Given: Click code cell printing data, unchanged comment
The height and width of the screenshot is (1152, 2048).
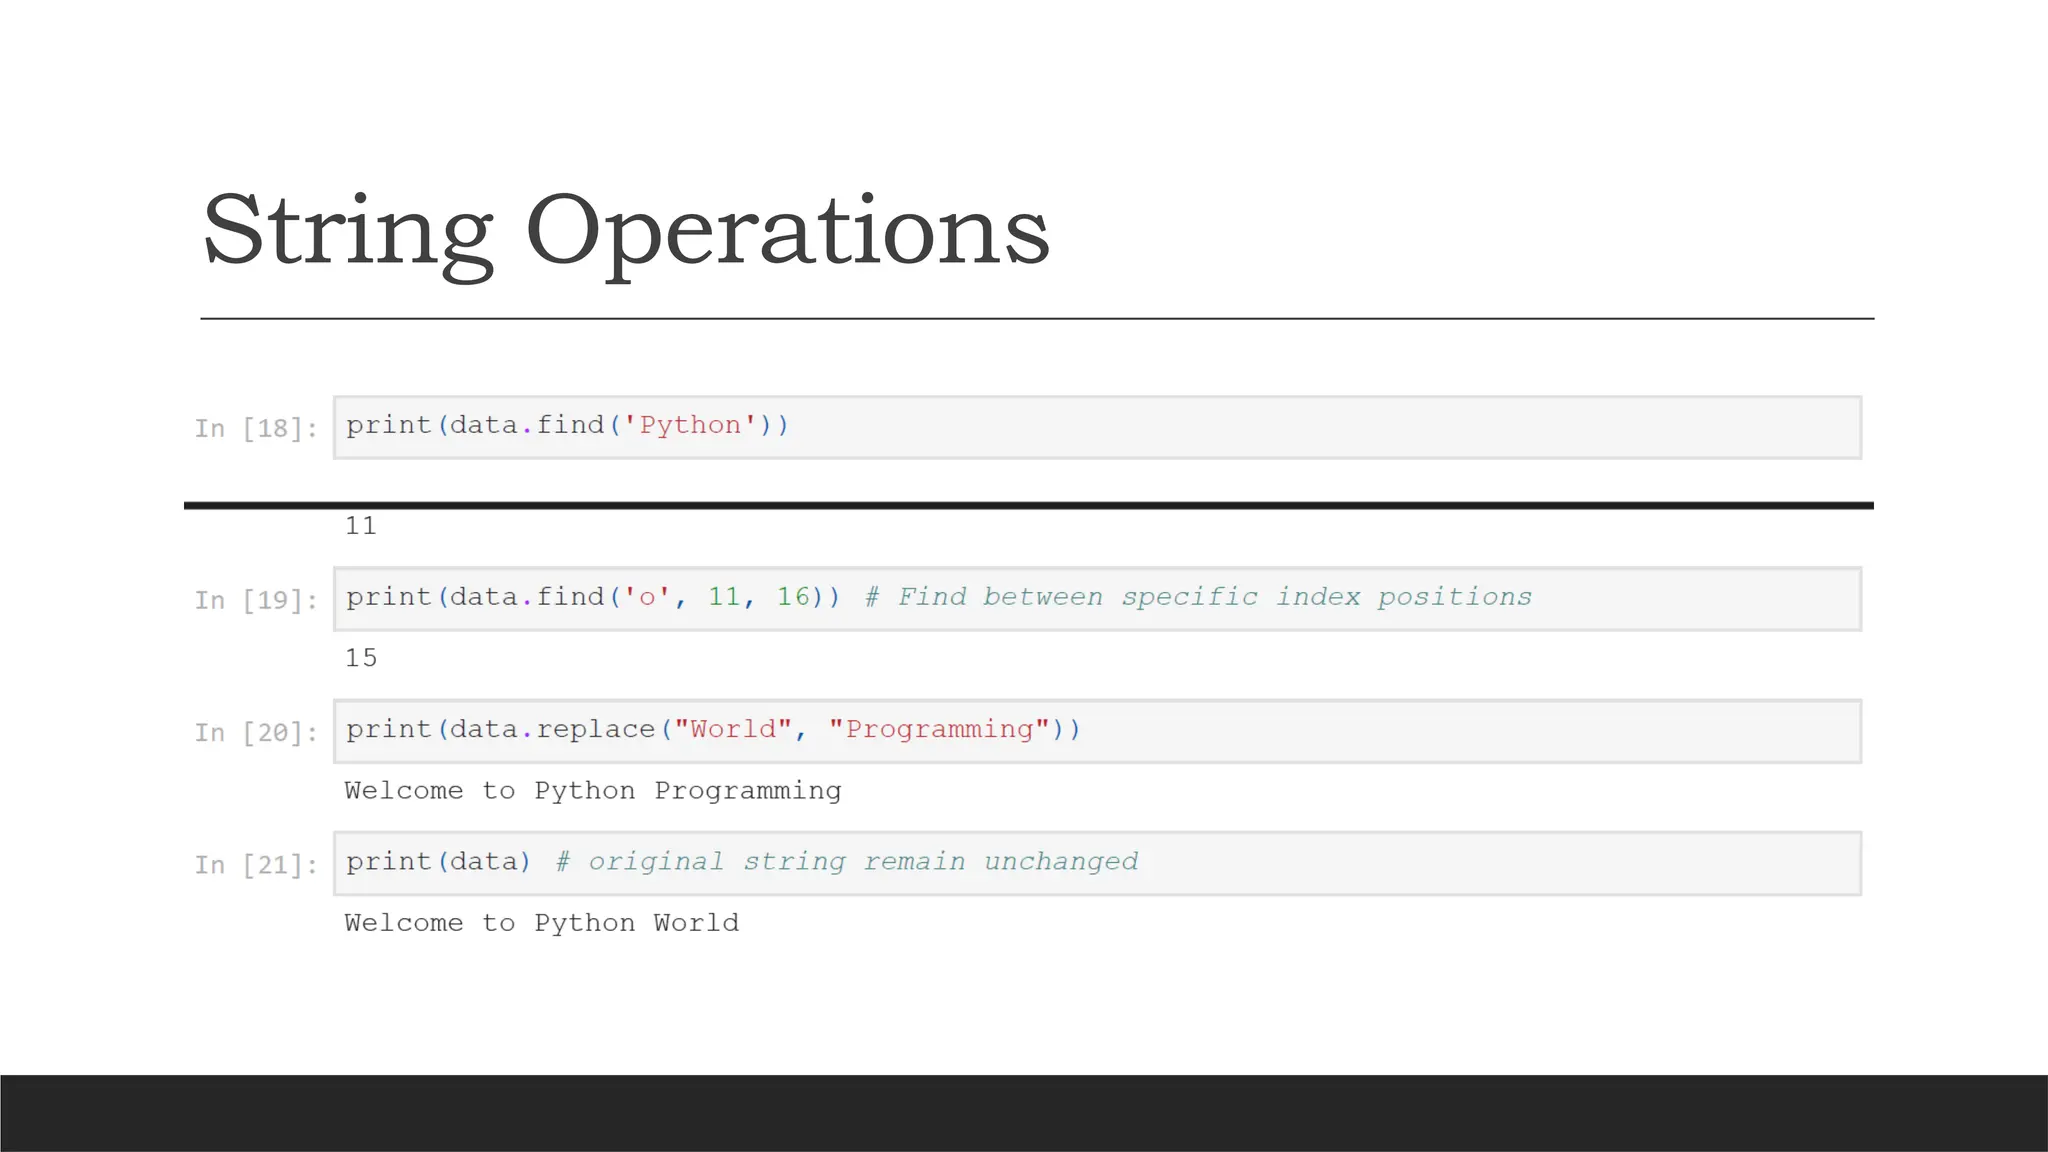Looking at the screenshot, I should 1097,863.
